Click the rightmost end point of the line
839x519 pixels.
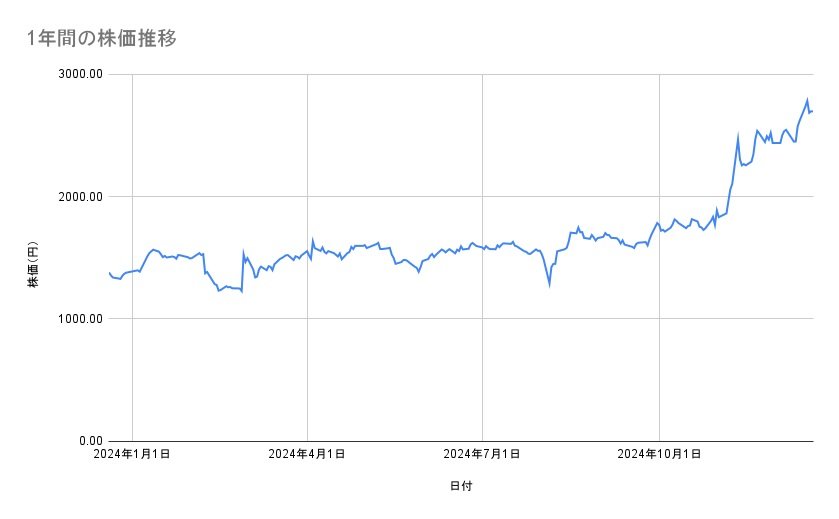point(813,110)
